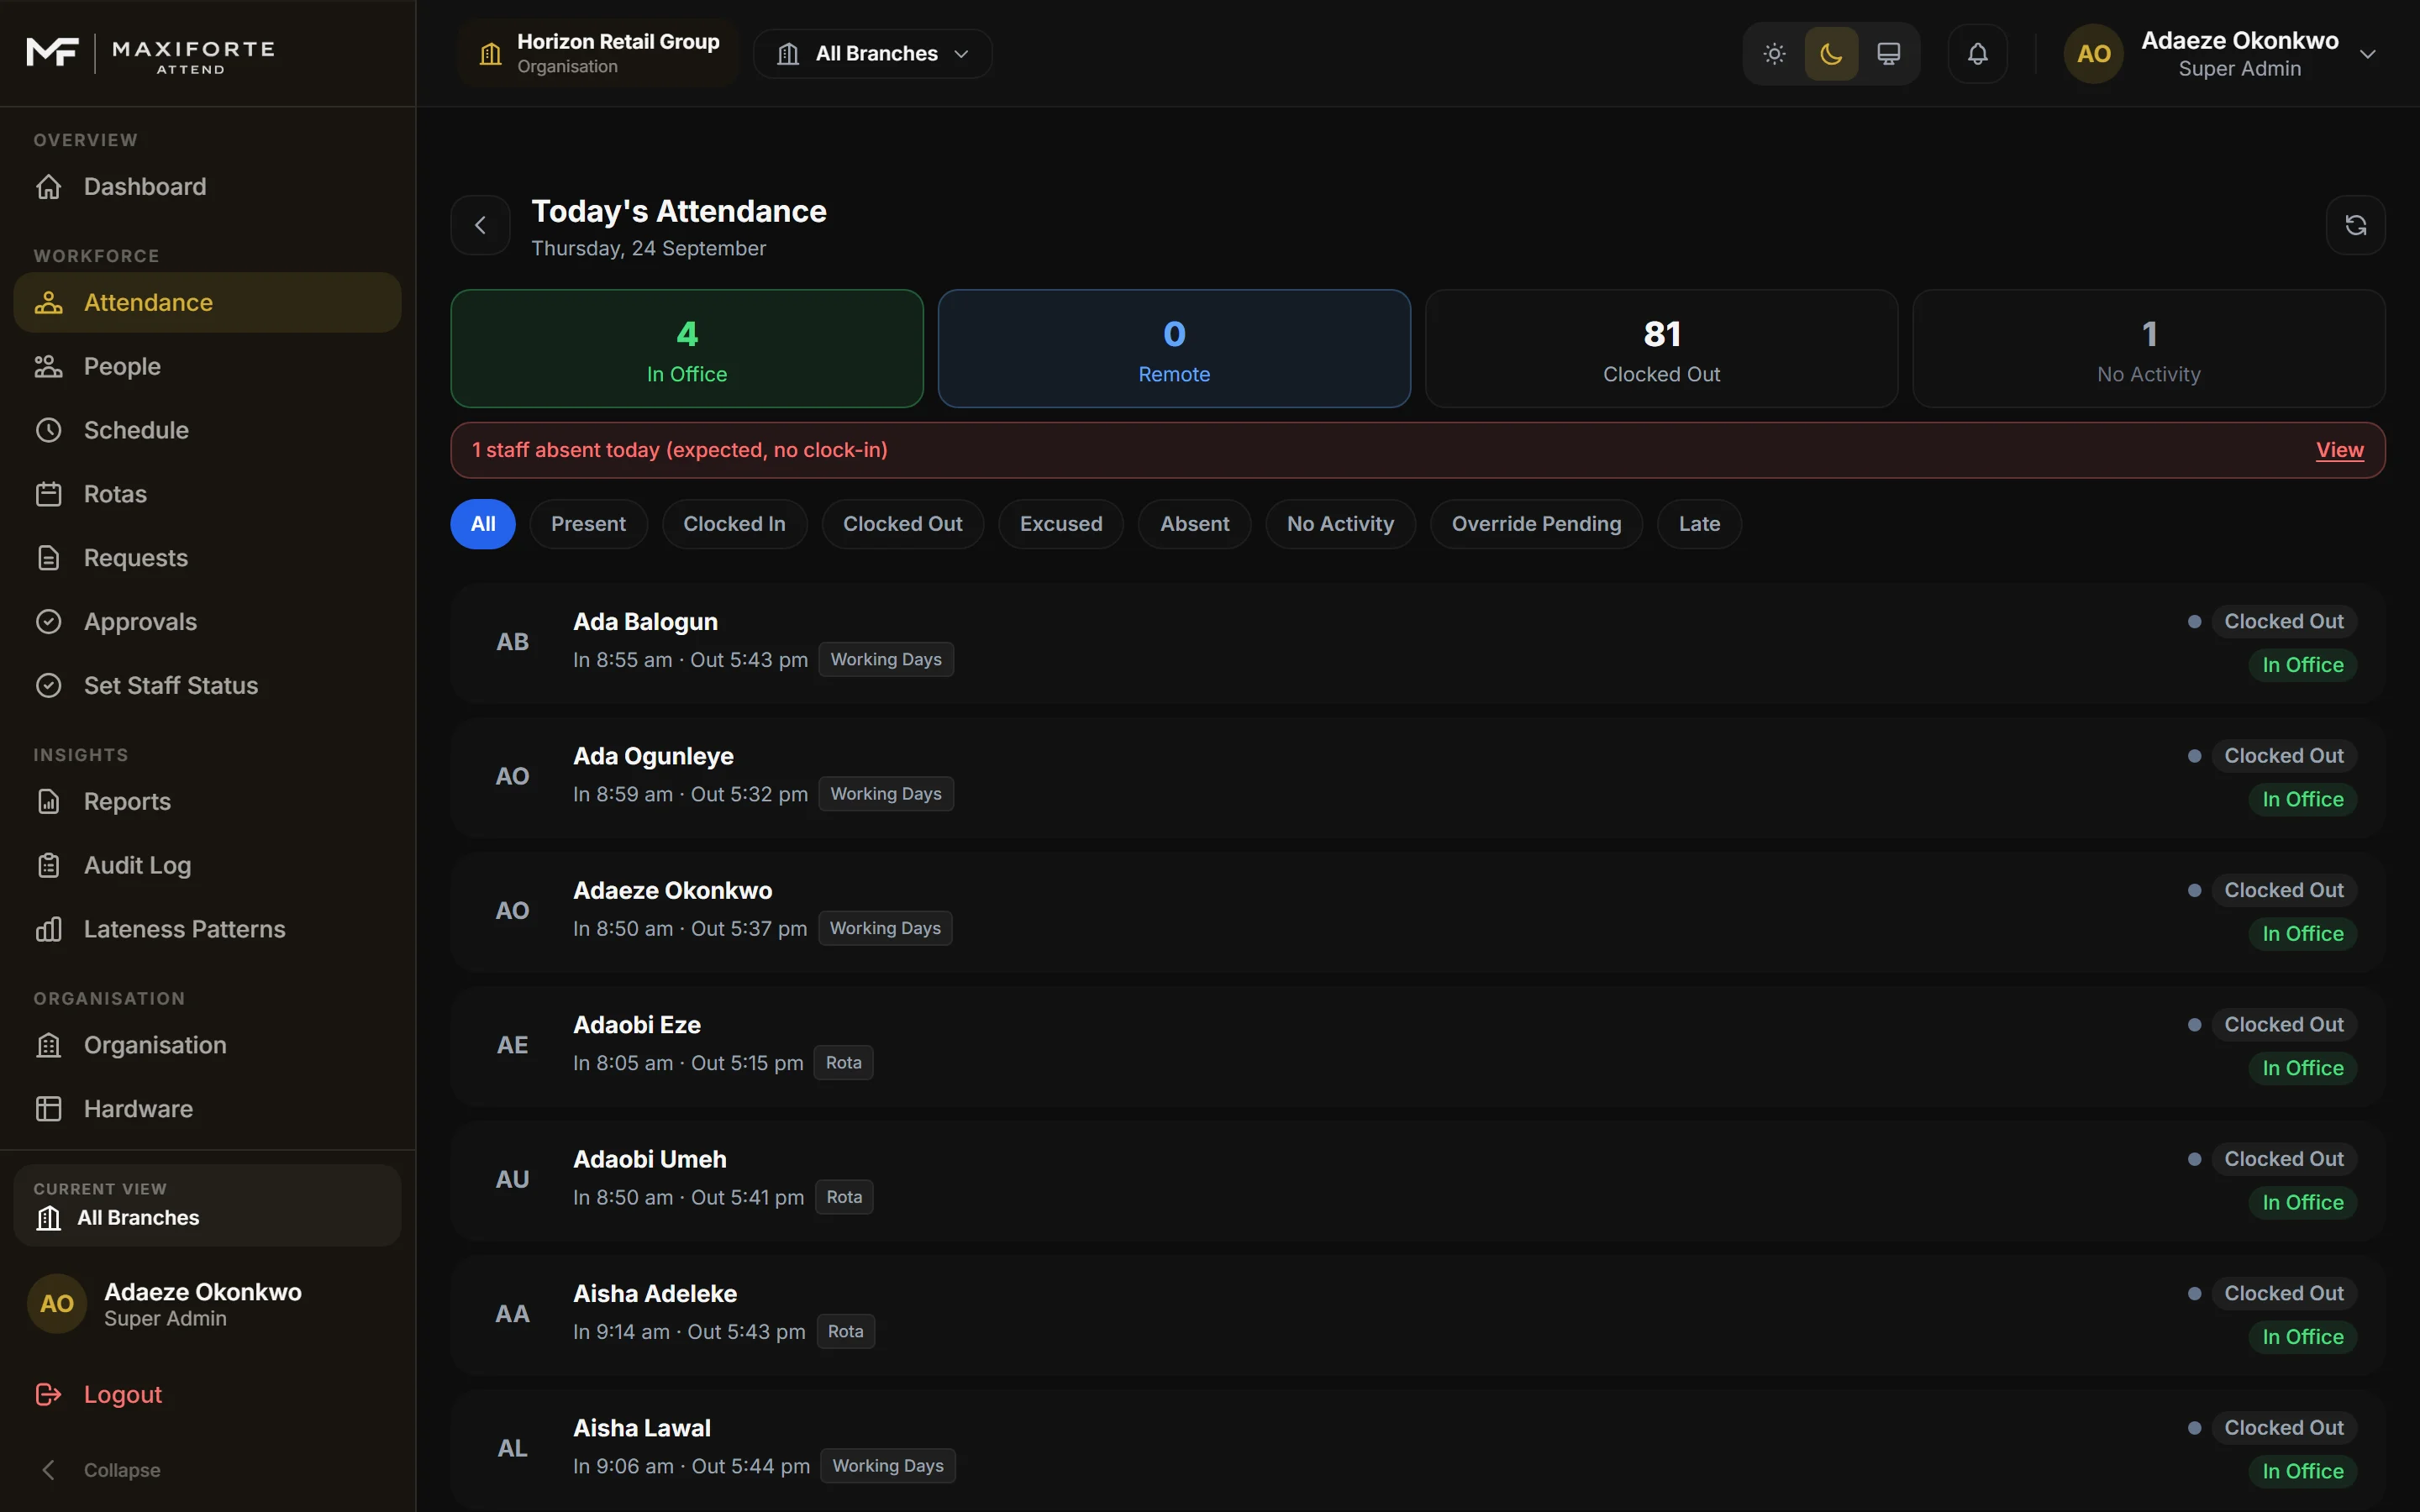Open the Reports page

point(207,802)
